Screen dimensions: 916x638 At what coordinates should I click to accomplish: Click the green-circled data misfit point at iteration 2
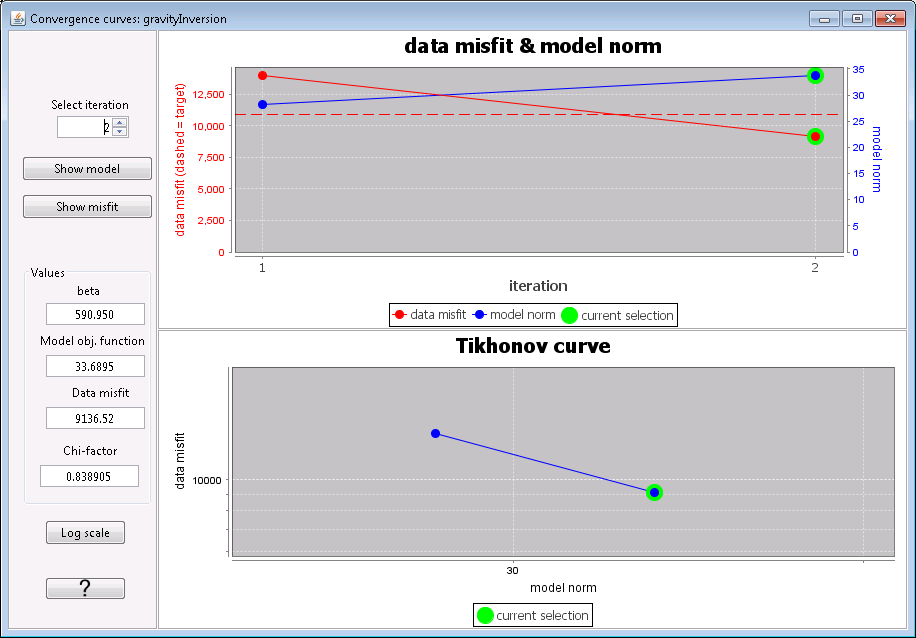816,137
